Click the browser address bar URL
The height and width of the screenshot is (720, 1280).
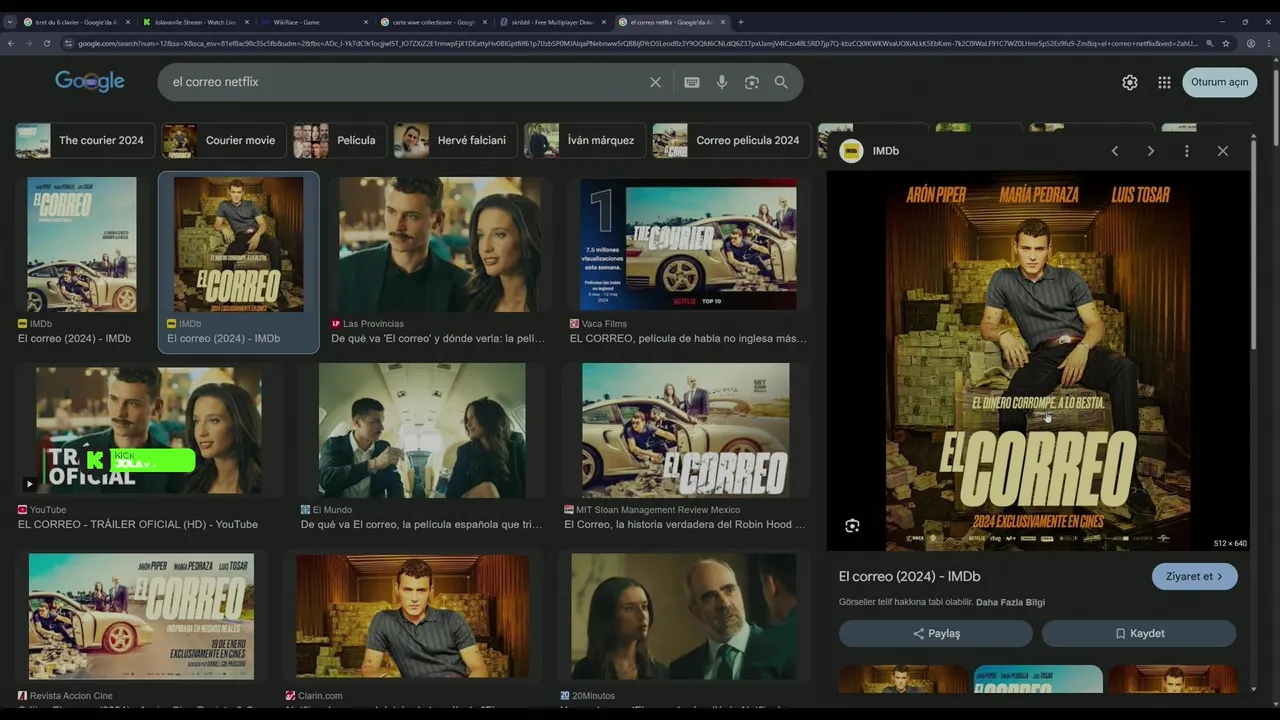(638, 44)
